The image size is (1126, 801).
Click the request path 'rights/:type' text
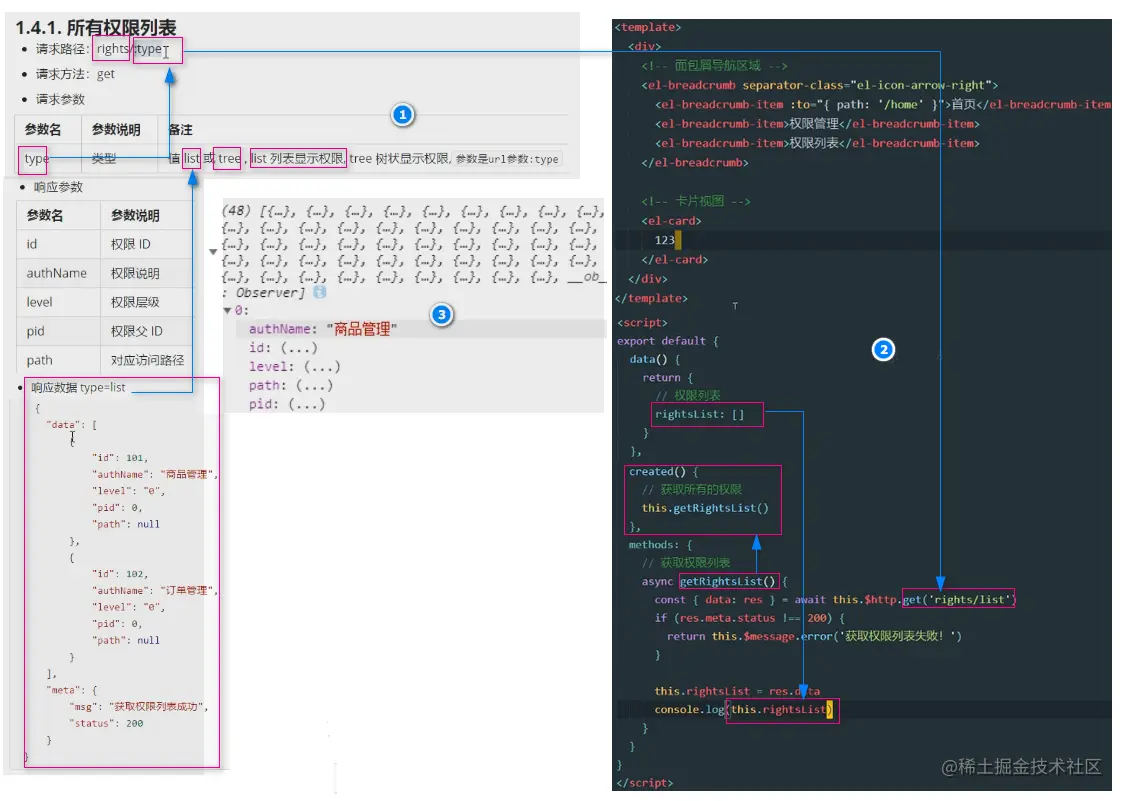[130, 49]
